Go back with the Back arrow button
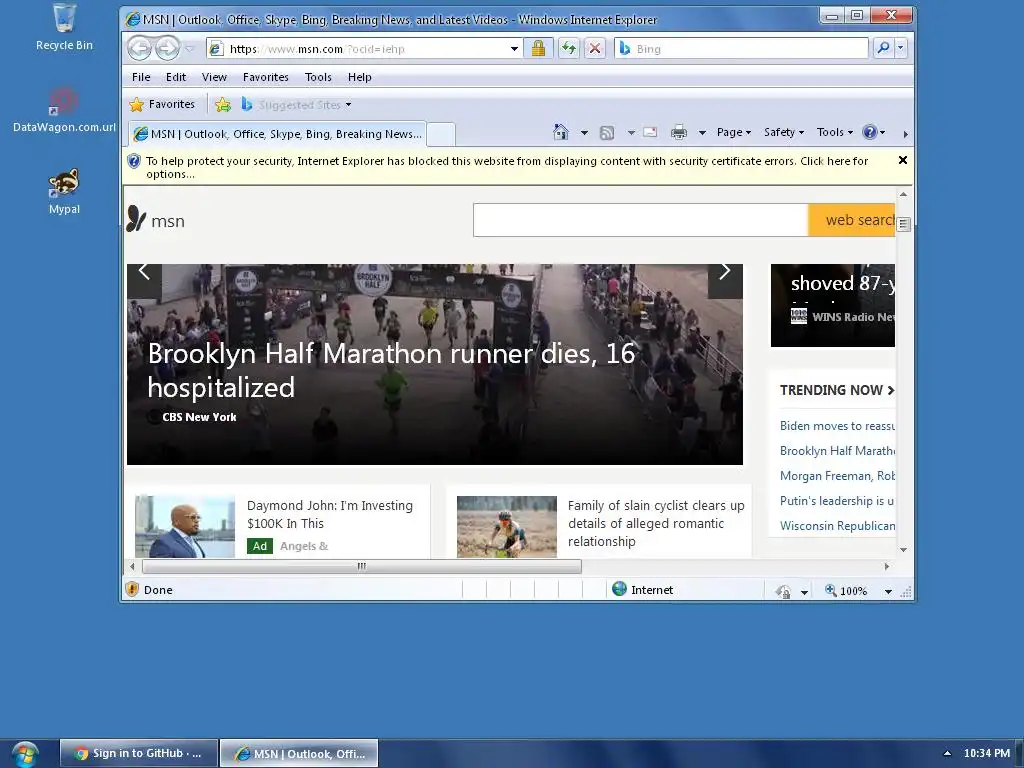Image resolution: width=1024 pixels, height=768 pixels. click(139, 48)
